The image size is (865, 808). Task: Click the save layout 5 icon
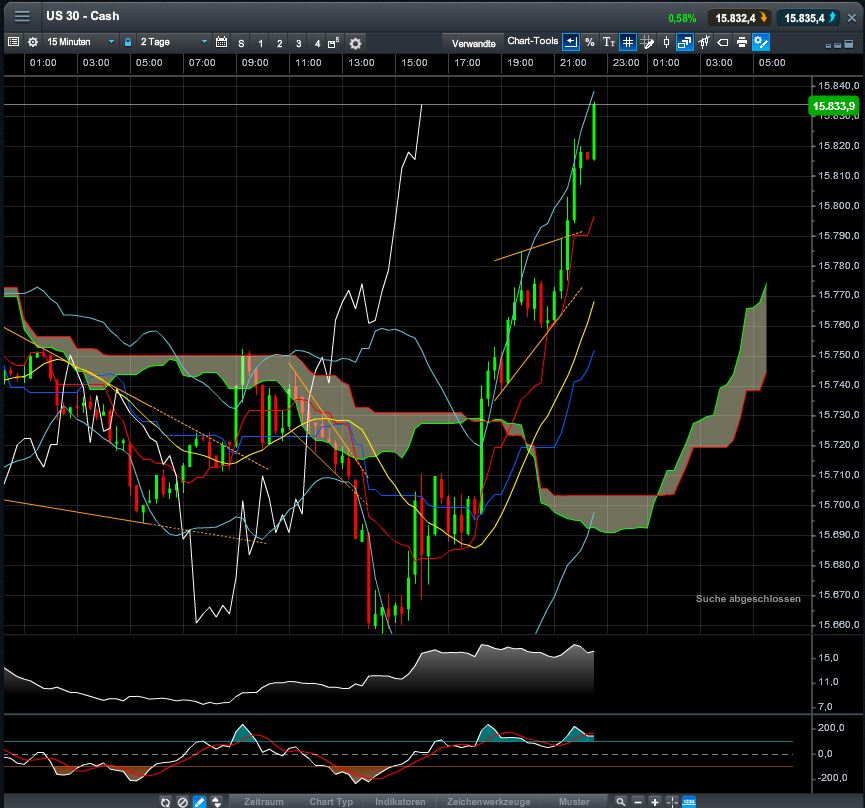(333, 43)
